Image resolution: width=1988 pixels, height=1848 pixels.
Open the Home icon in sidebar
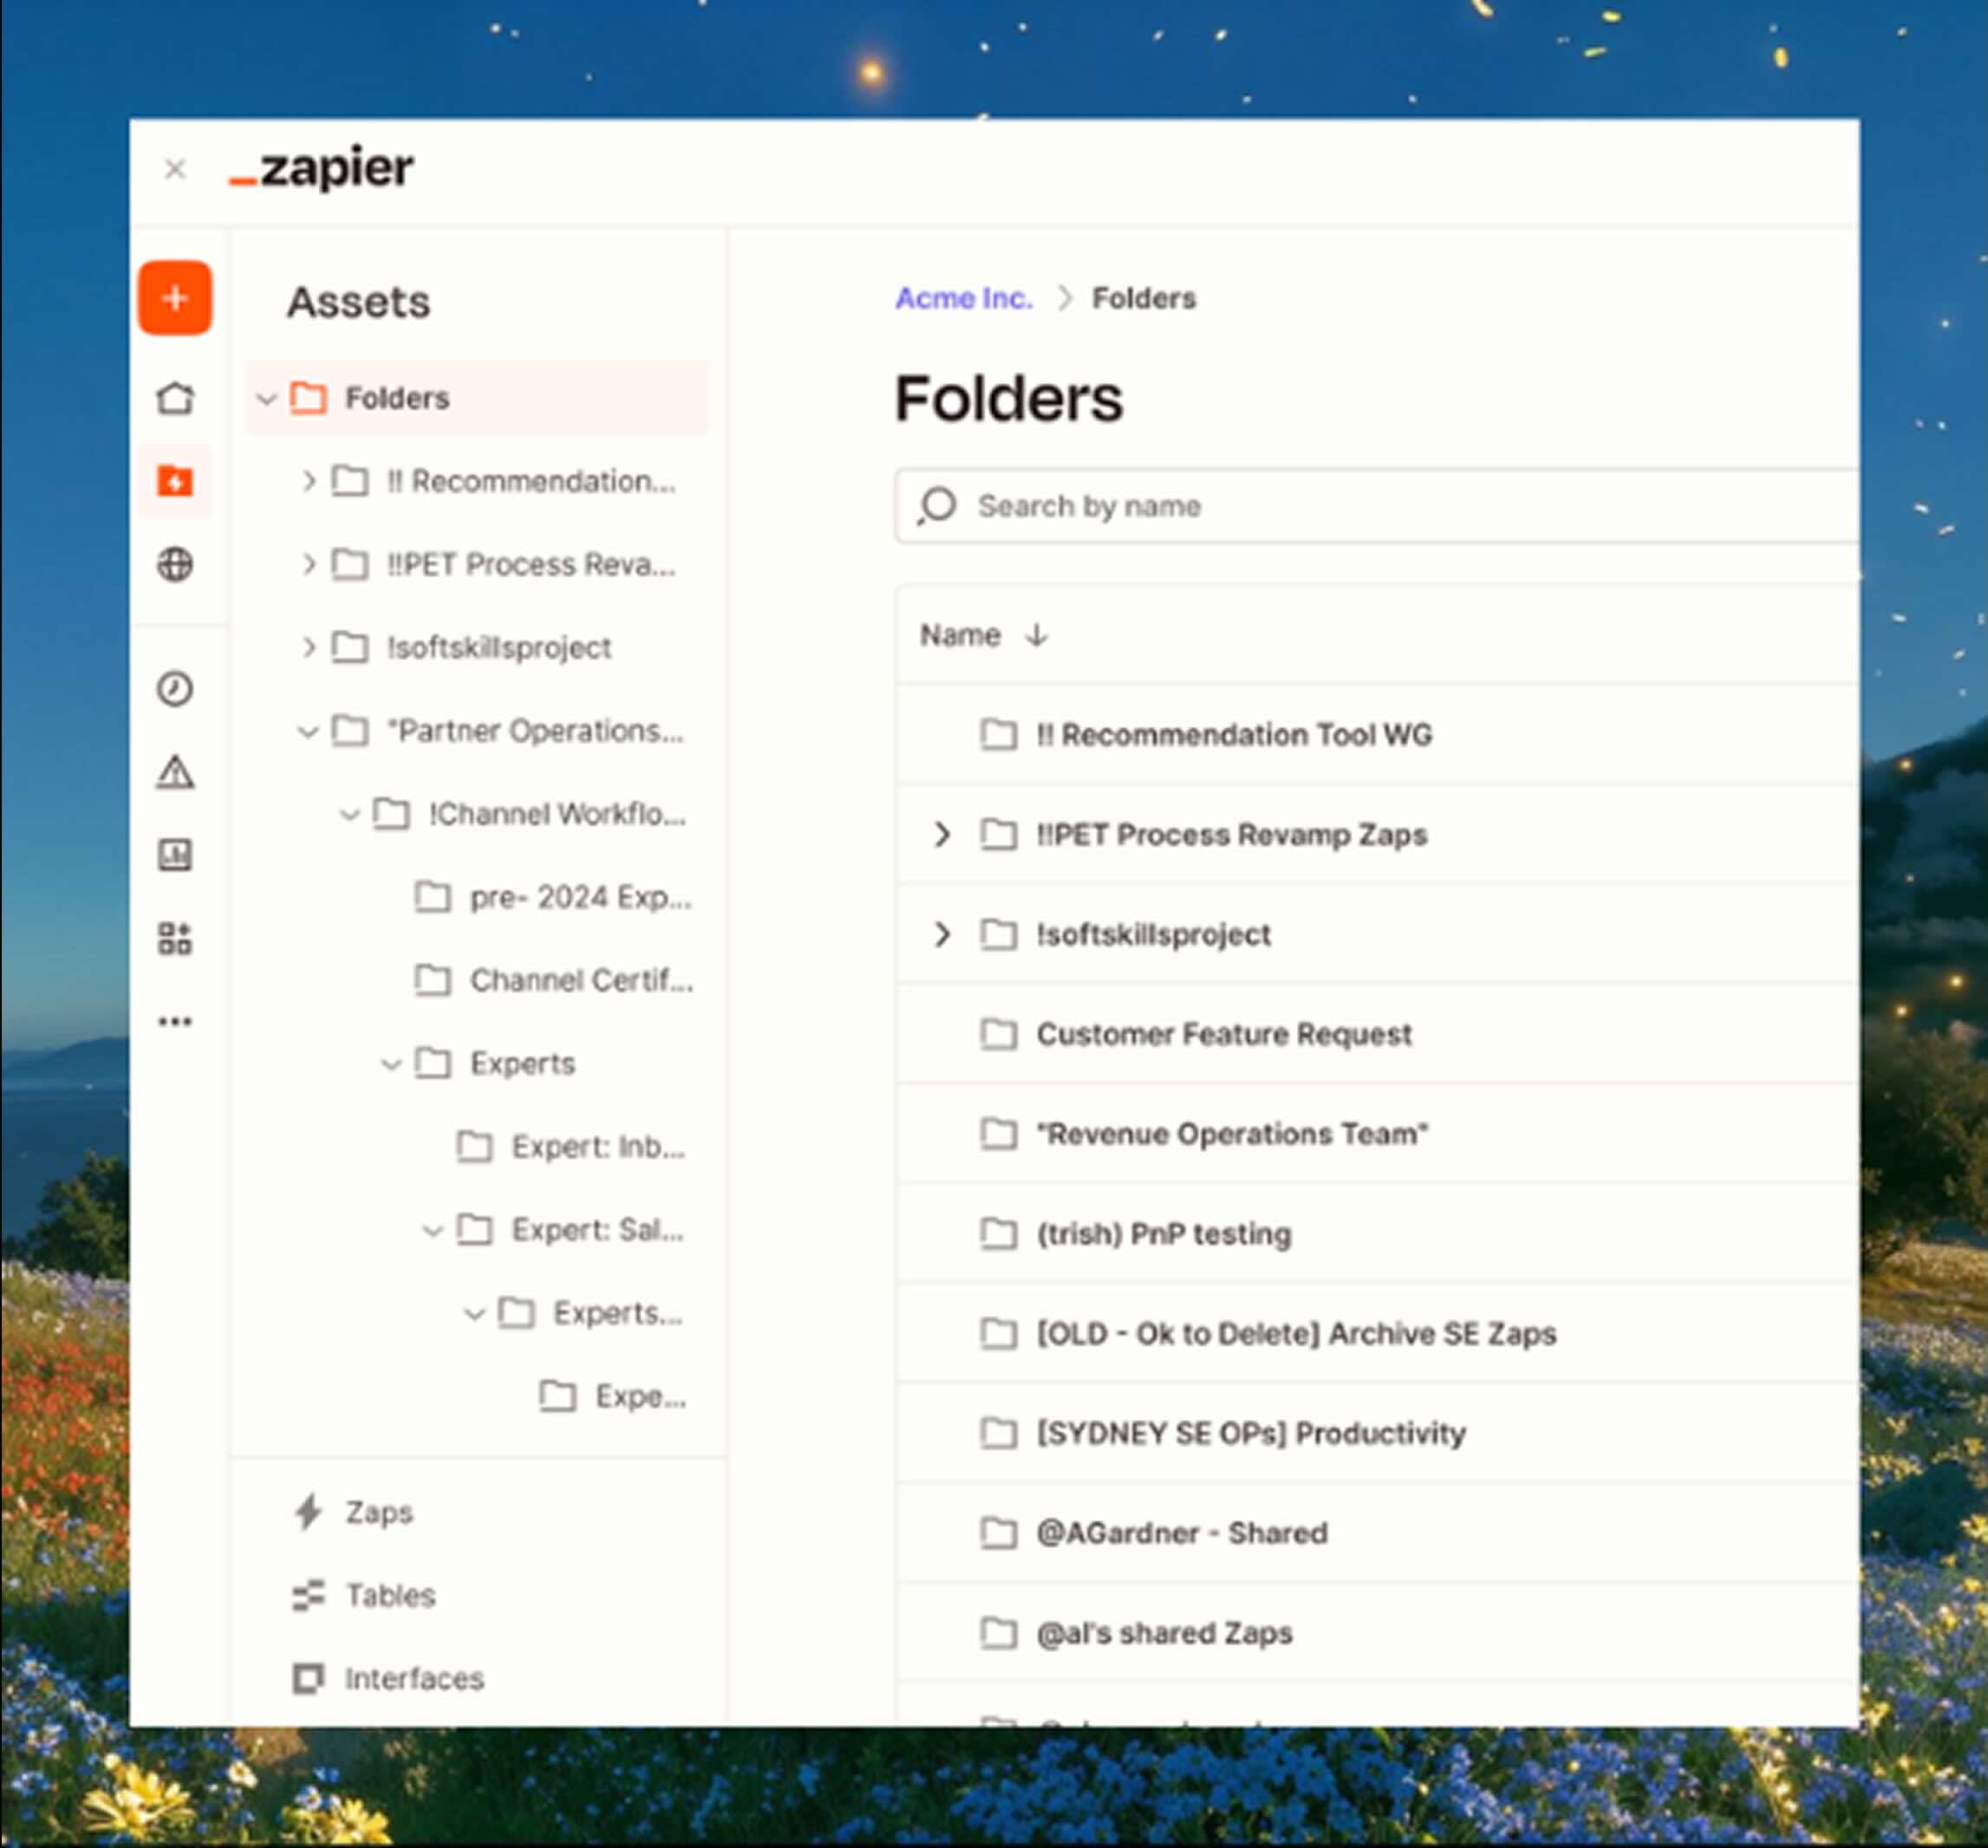click(175, 398)
